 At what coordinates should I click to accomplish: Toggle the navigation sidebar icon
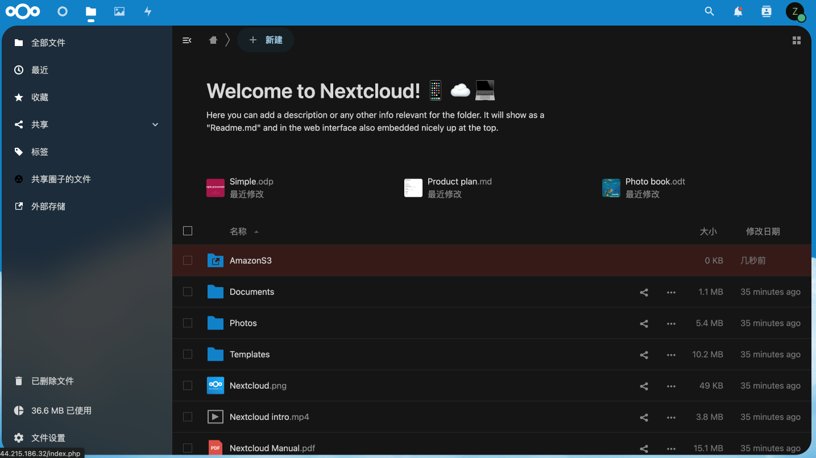point(187,40)
